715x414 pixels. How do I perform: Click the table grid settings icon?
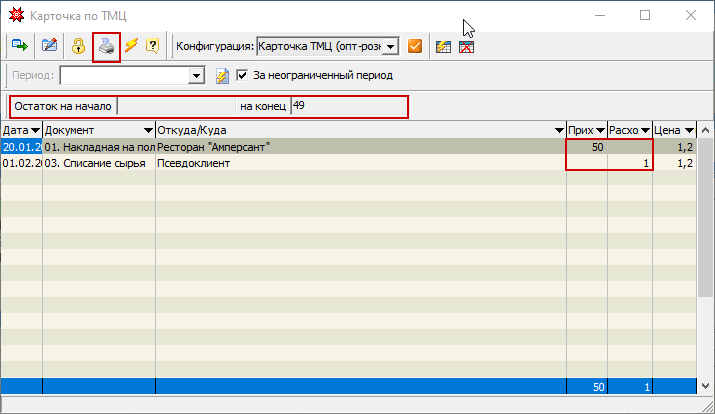[x=444, y=46]
